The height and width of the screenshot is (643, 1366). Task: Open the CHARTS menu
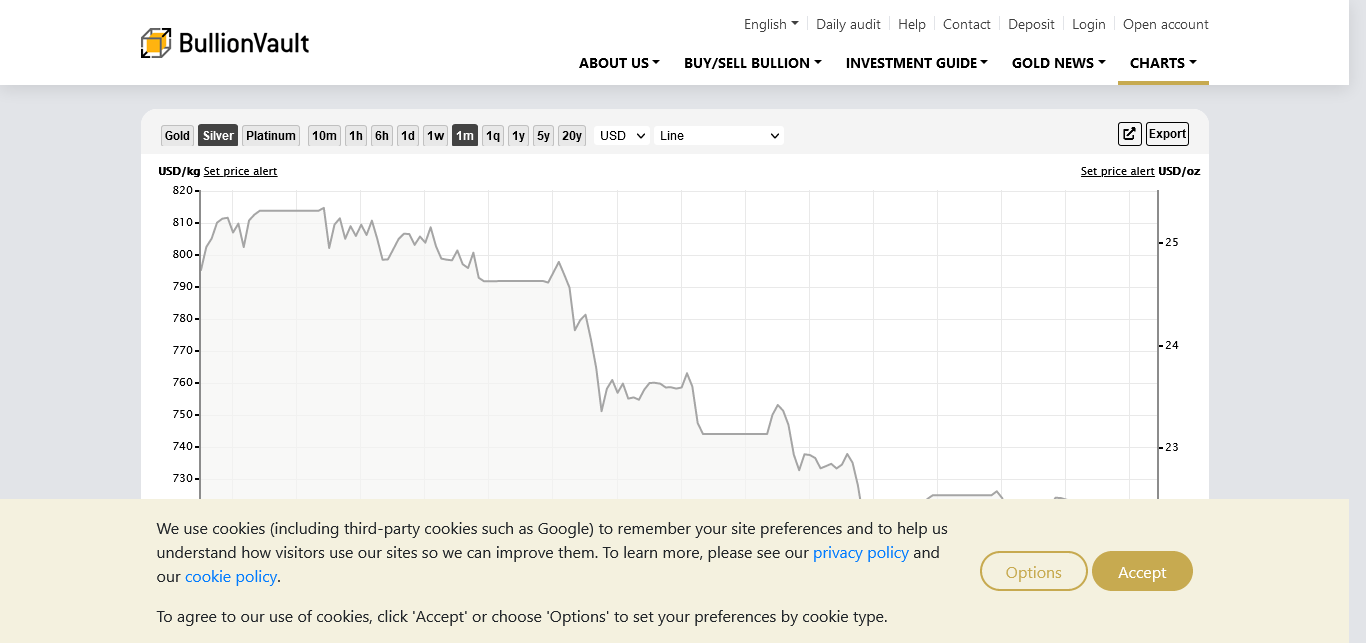tap(1163, 63)
